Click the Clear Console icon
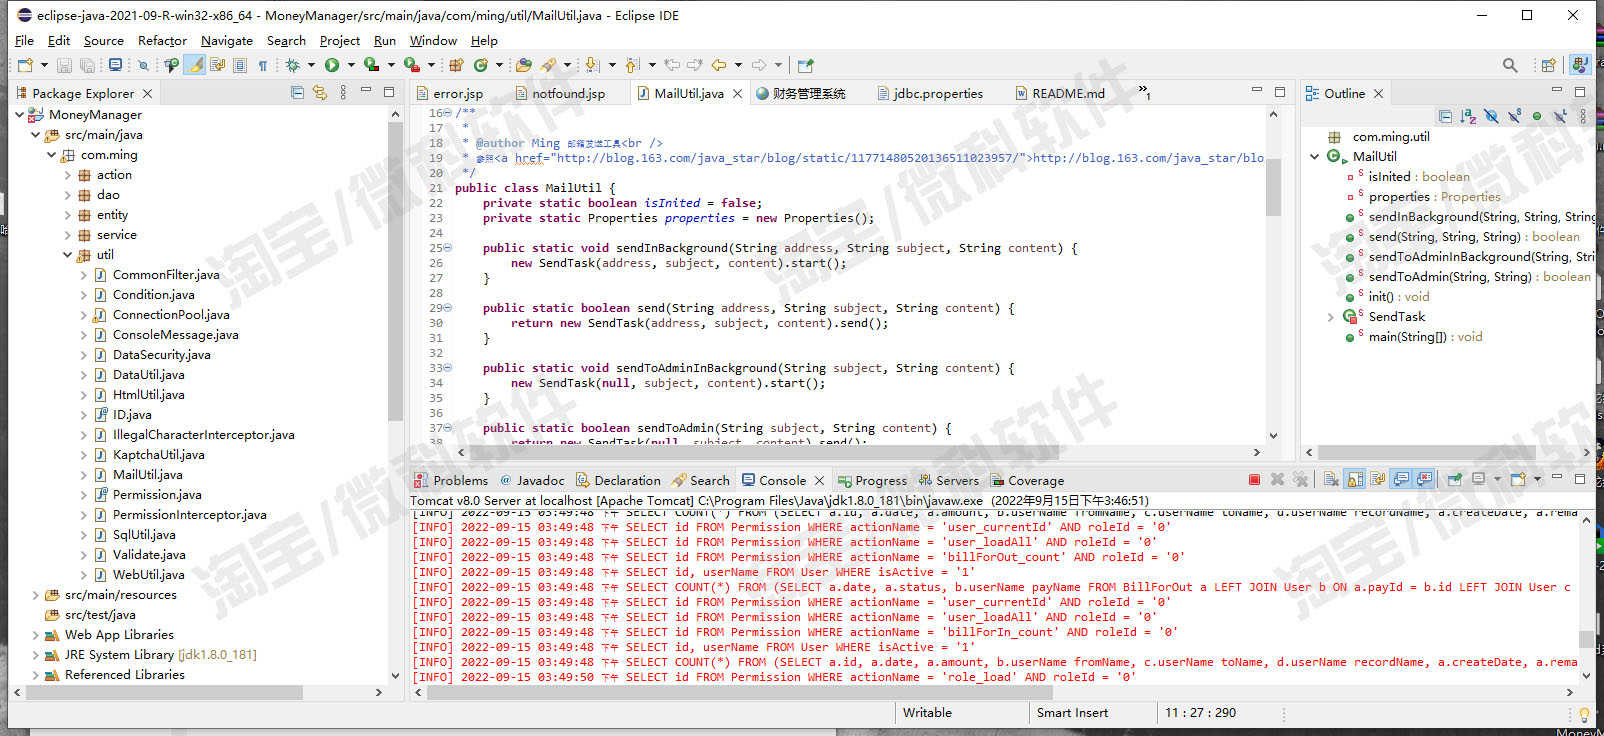Viewport: 1604px width, 736px height. point(1331,480)
